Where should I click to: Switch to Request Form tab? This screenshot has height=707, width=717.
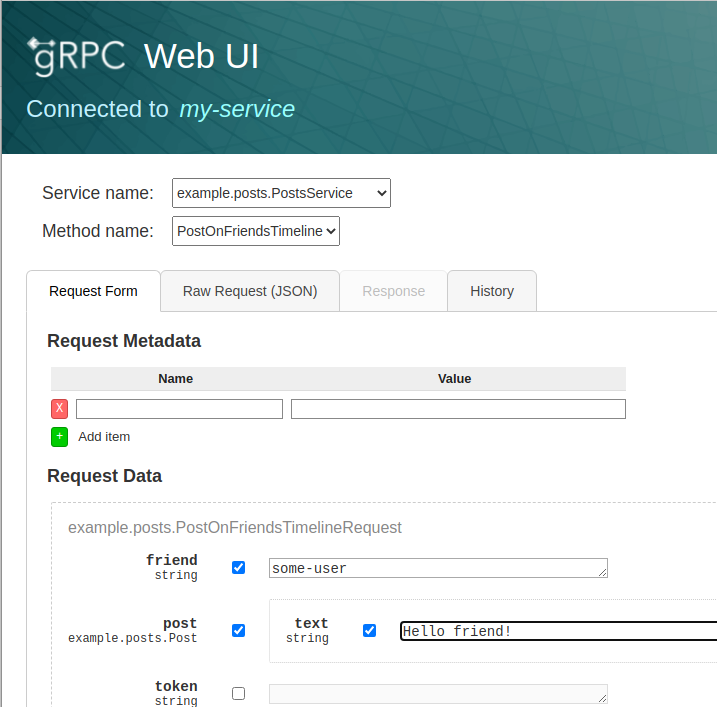[x=93, y=291]
